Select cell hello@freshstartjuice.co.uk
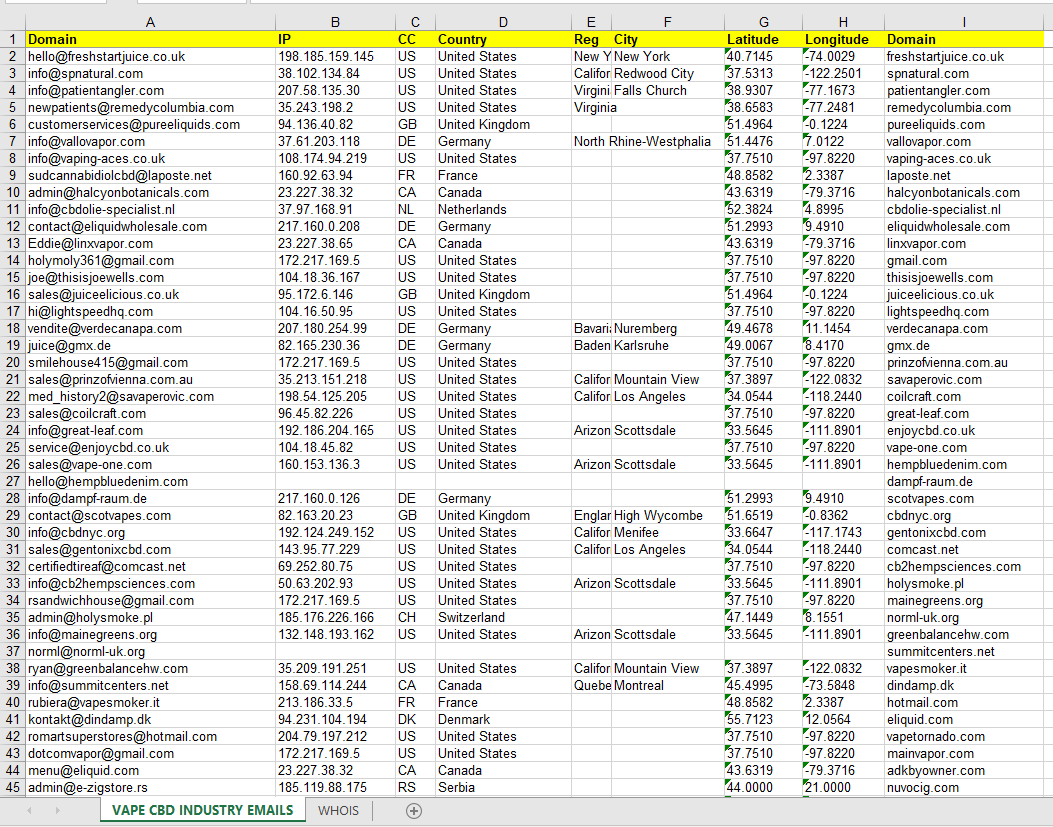Image resolution: width=1053 pixels, height=827 pixels. [150, 56]
